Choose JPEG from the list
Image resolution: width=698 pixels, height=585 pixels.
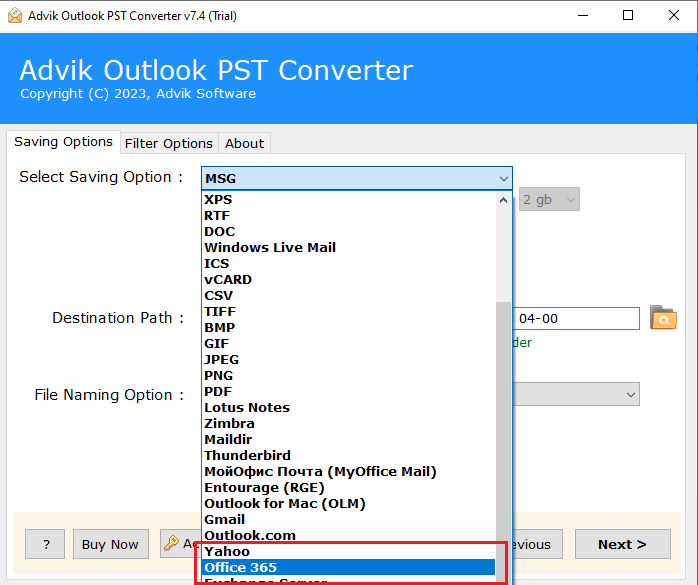[x=349, y=360]
